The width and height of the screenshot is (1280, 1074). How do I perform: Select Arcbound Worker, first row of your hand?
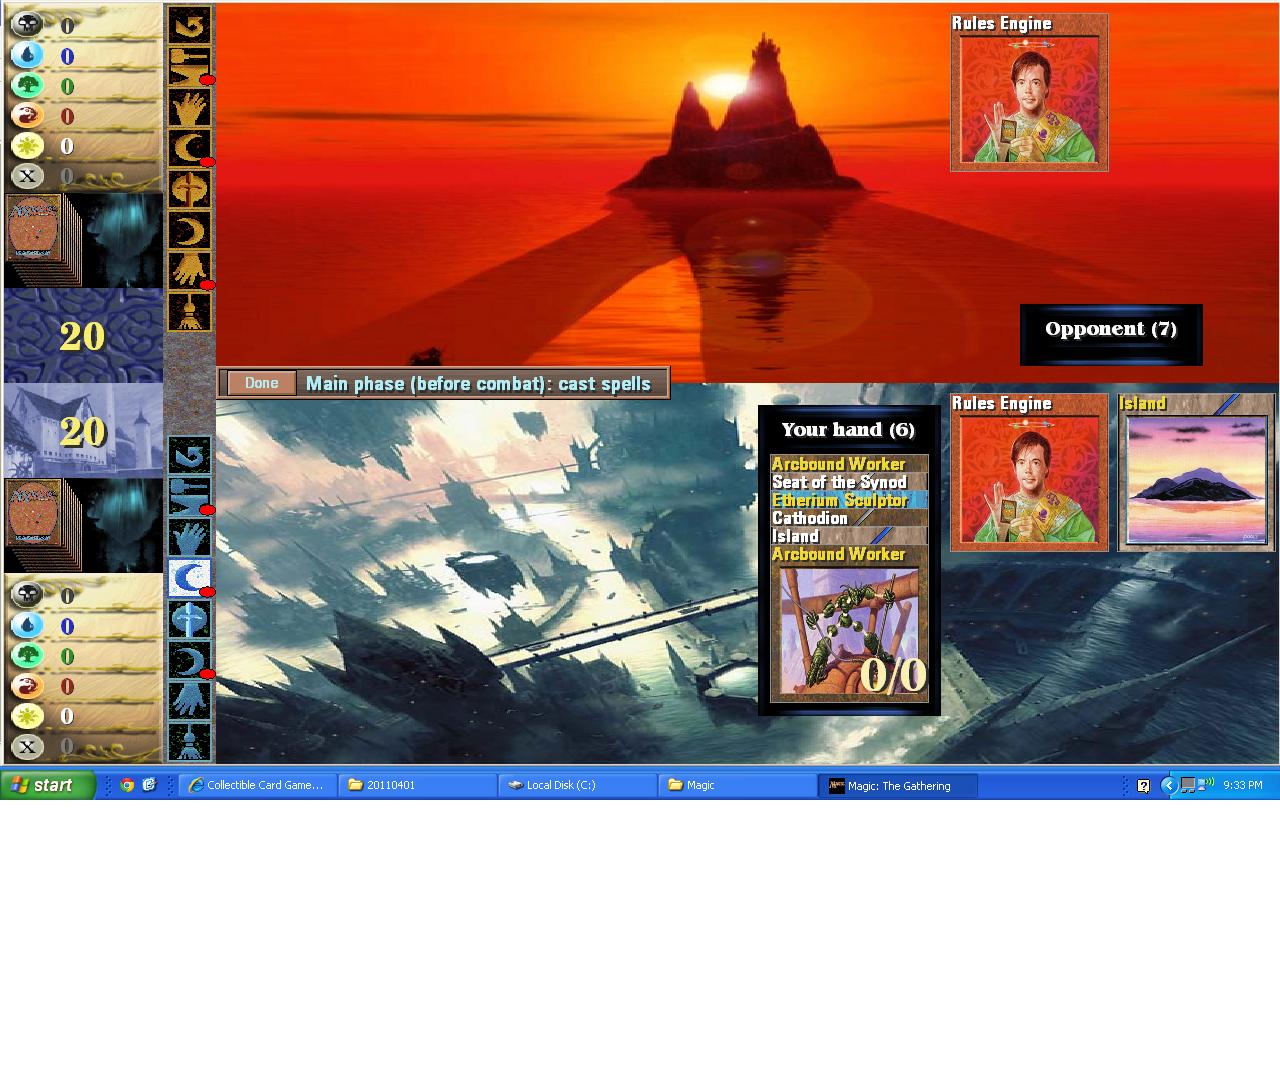pos(849,464)
